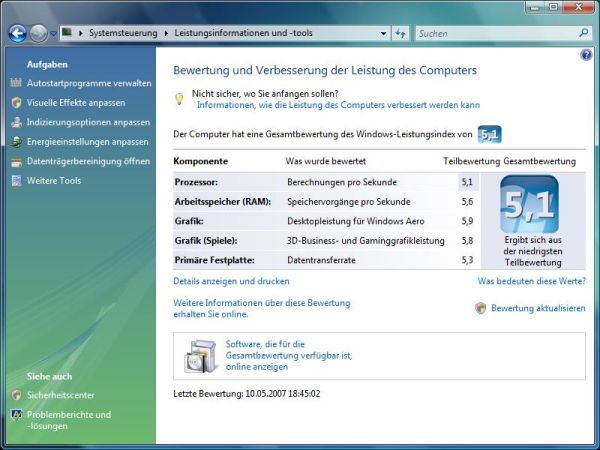The image size is (600, 450).
Task: Open Informationen, wie die Leistung verbessert werden kann
Action: [x=338, y=105]
